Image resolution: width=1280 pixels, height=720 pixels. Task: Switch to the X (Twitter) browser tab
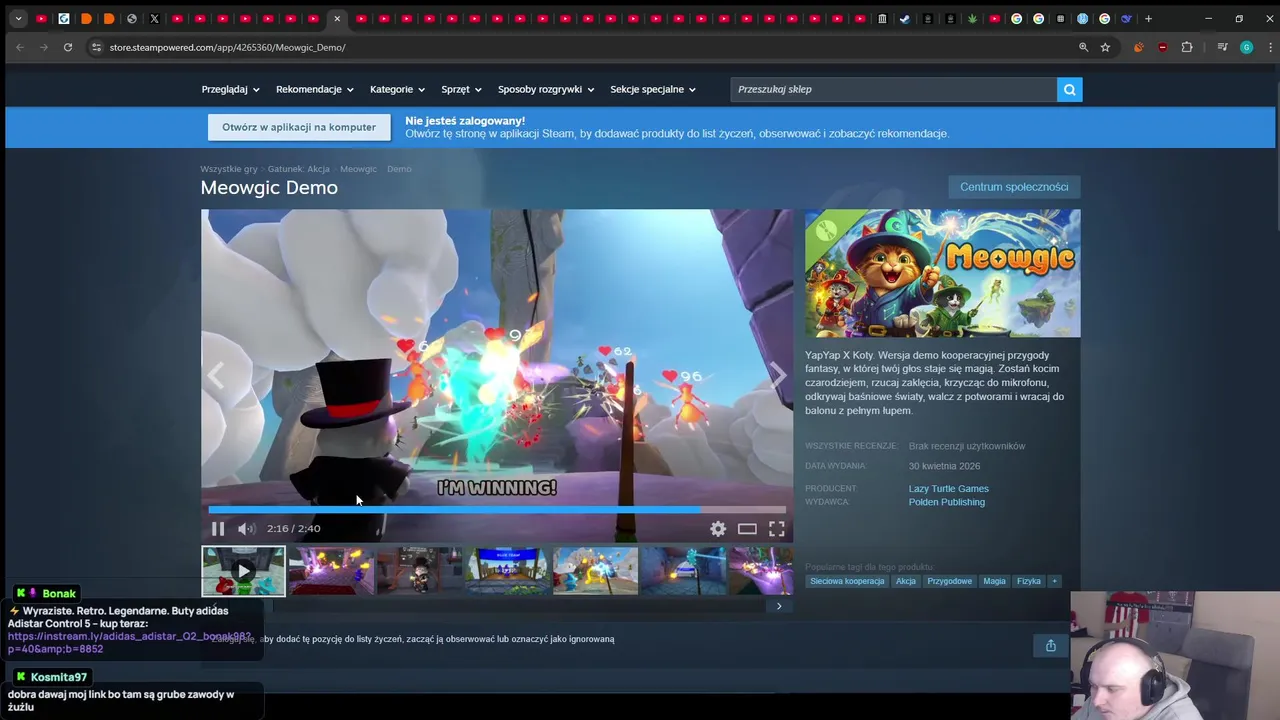click(x=154, y=18)
